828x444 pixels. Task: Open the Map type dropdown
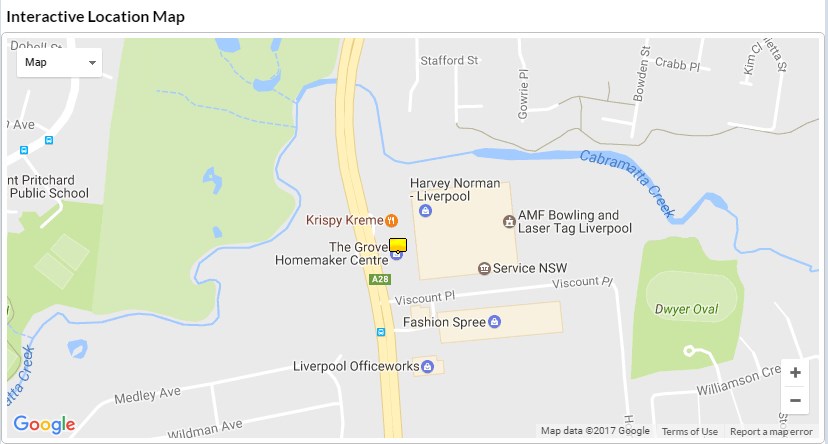click(59, 62)
